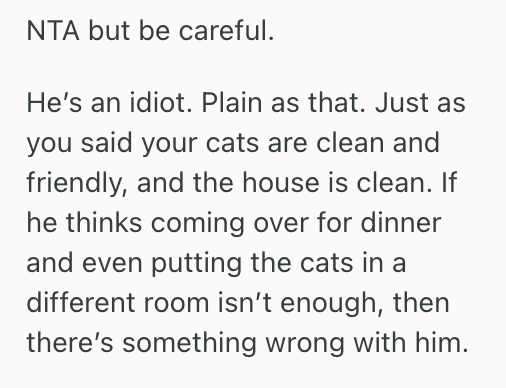Click the word "then" ending the line
506x388 pixels.
(x=421, y=303)
